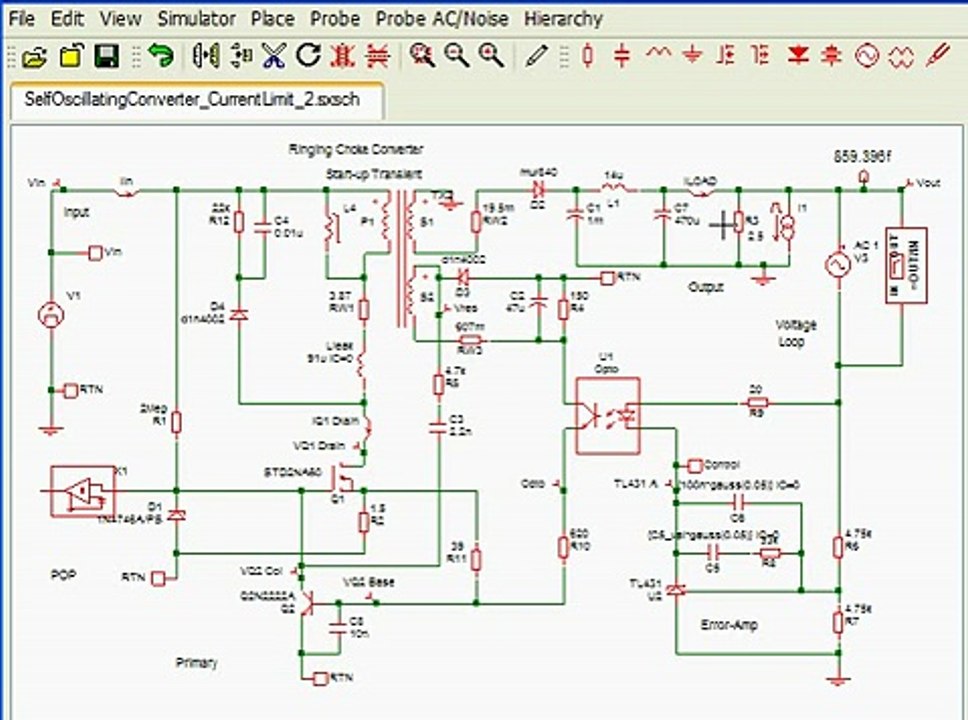Click the 'POP' label

click(x=63, y=574)
